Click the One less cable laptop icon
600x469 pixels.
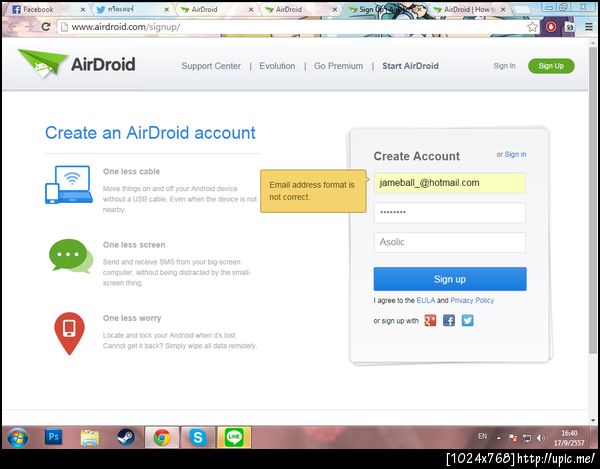click(x=69, y=184)
